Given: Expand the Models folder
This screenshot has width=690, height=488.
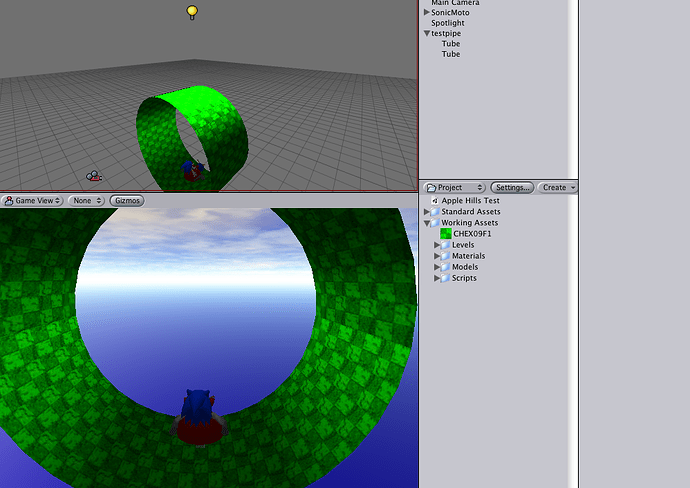Looking at the screenshot, I should (x=437, y=267).
